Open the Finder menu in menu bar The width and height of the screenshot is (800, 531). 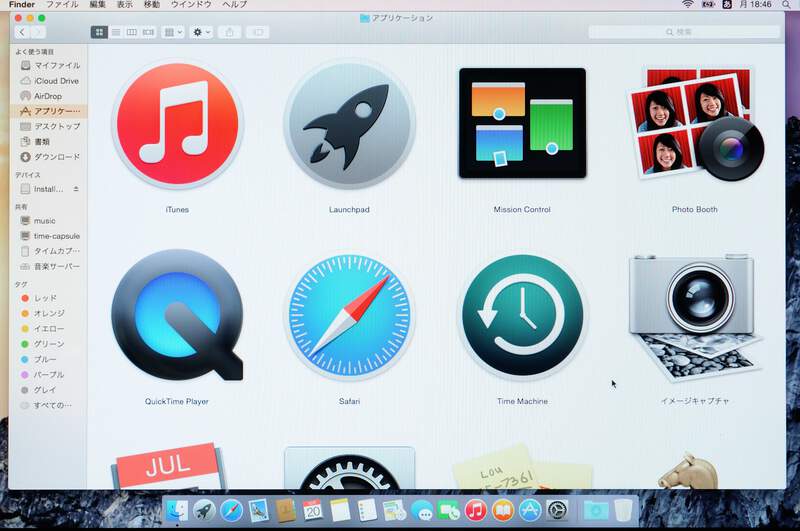[22, 5]
